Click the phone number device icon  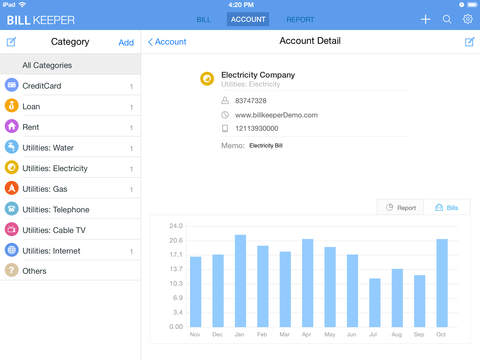pyautogui.click(x=225, y=128)
